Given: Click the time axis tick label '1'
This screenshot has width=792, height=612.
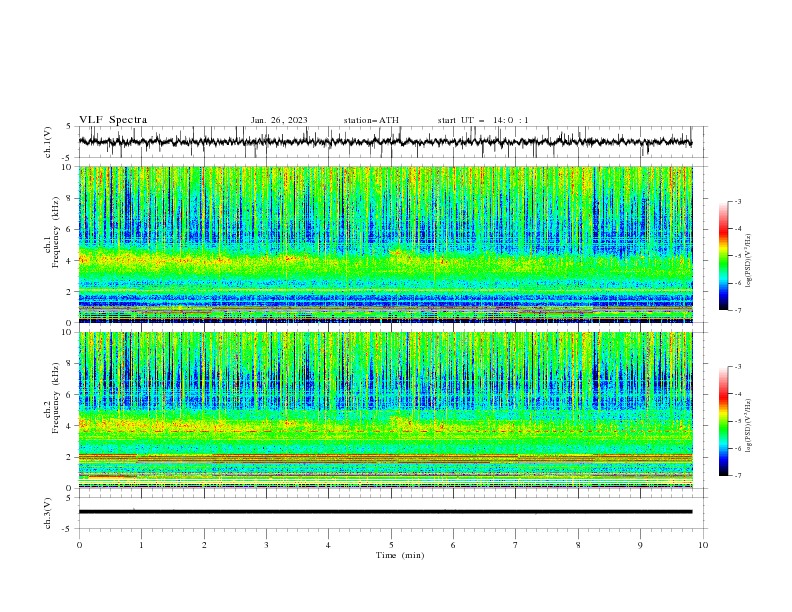Looking at the screenshot, I should tap(141, 545).
